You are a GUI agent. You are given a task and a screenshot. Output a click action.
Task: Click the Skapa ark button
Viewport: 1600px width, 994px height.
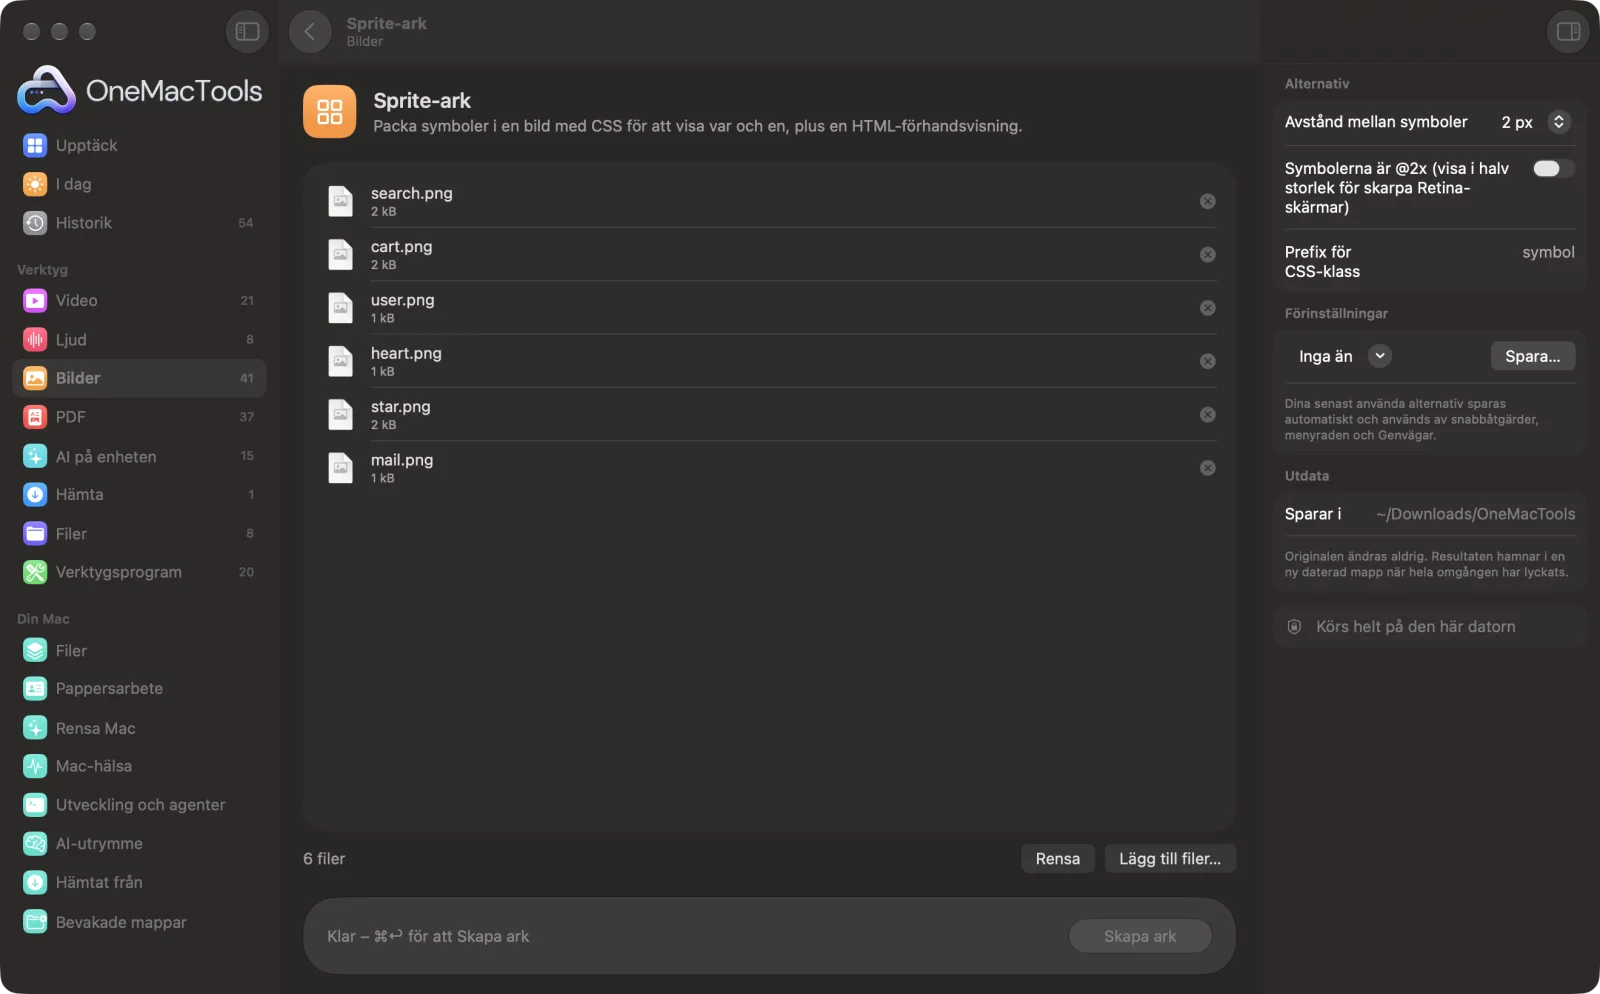point(1140,936)
